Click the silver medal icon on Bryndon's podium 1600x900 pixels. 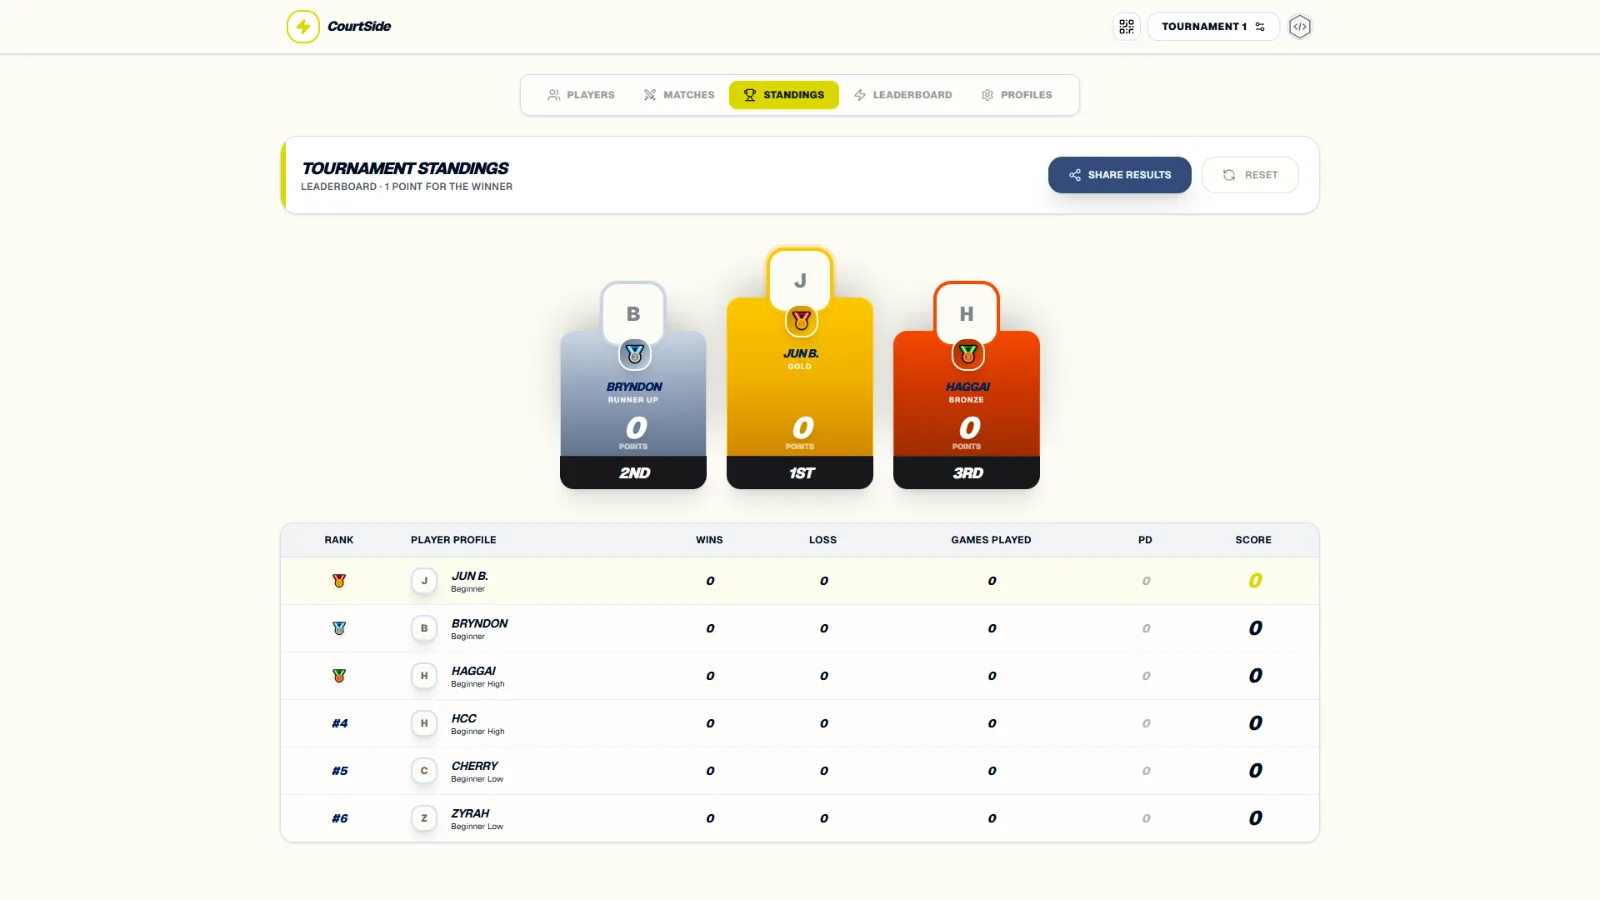[x=634, y=354]
